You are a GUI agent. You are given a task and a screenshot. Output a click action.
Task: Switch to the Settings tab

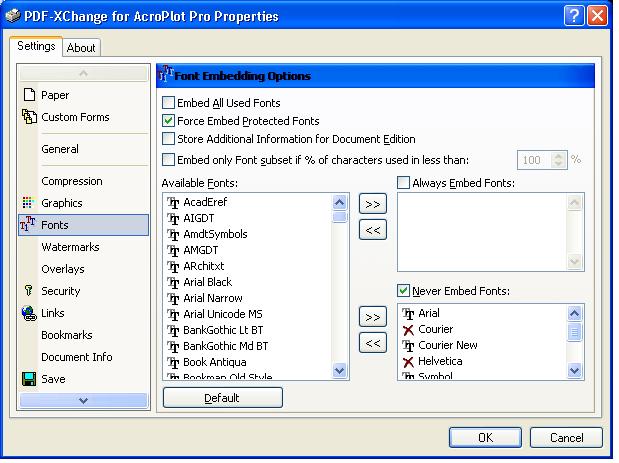tap(36, 46)
